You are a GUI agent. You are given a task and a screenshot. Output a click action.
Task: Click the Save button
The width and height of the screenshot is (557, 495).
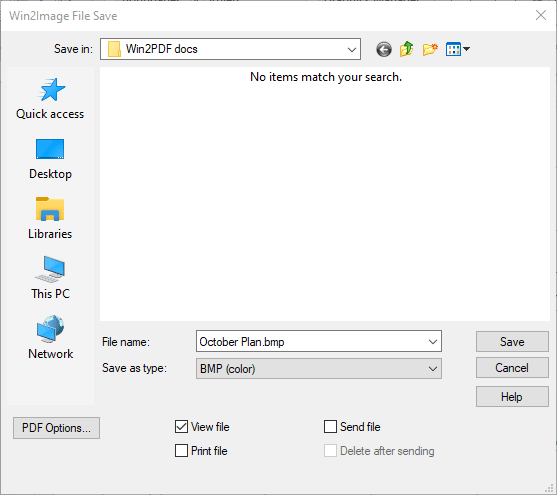coord(512,342)
